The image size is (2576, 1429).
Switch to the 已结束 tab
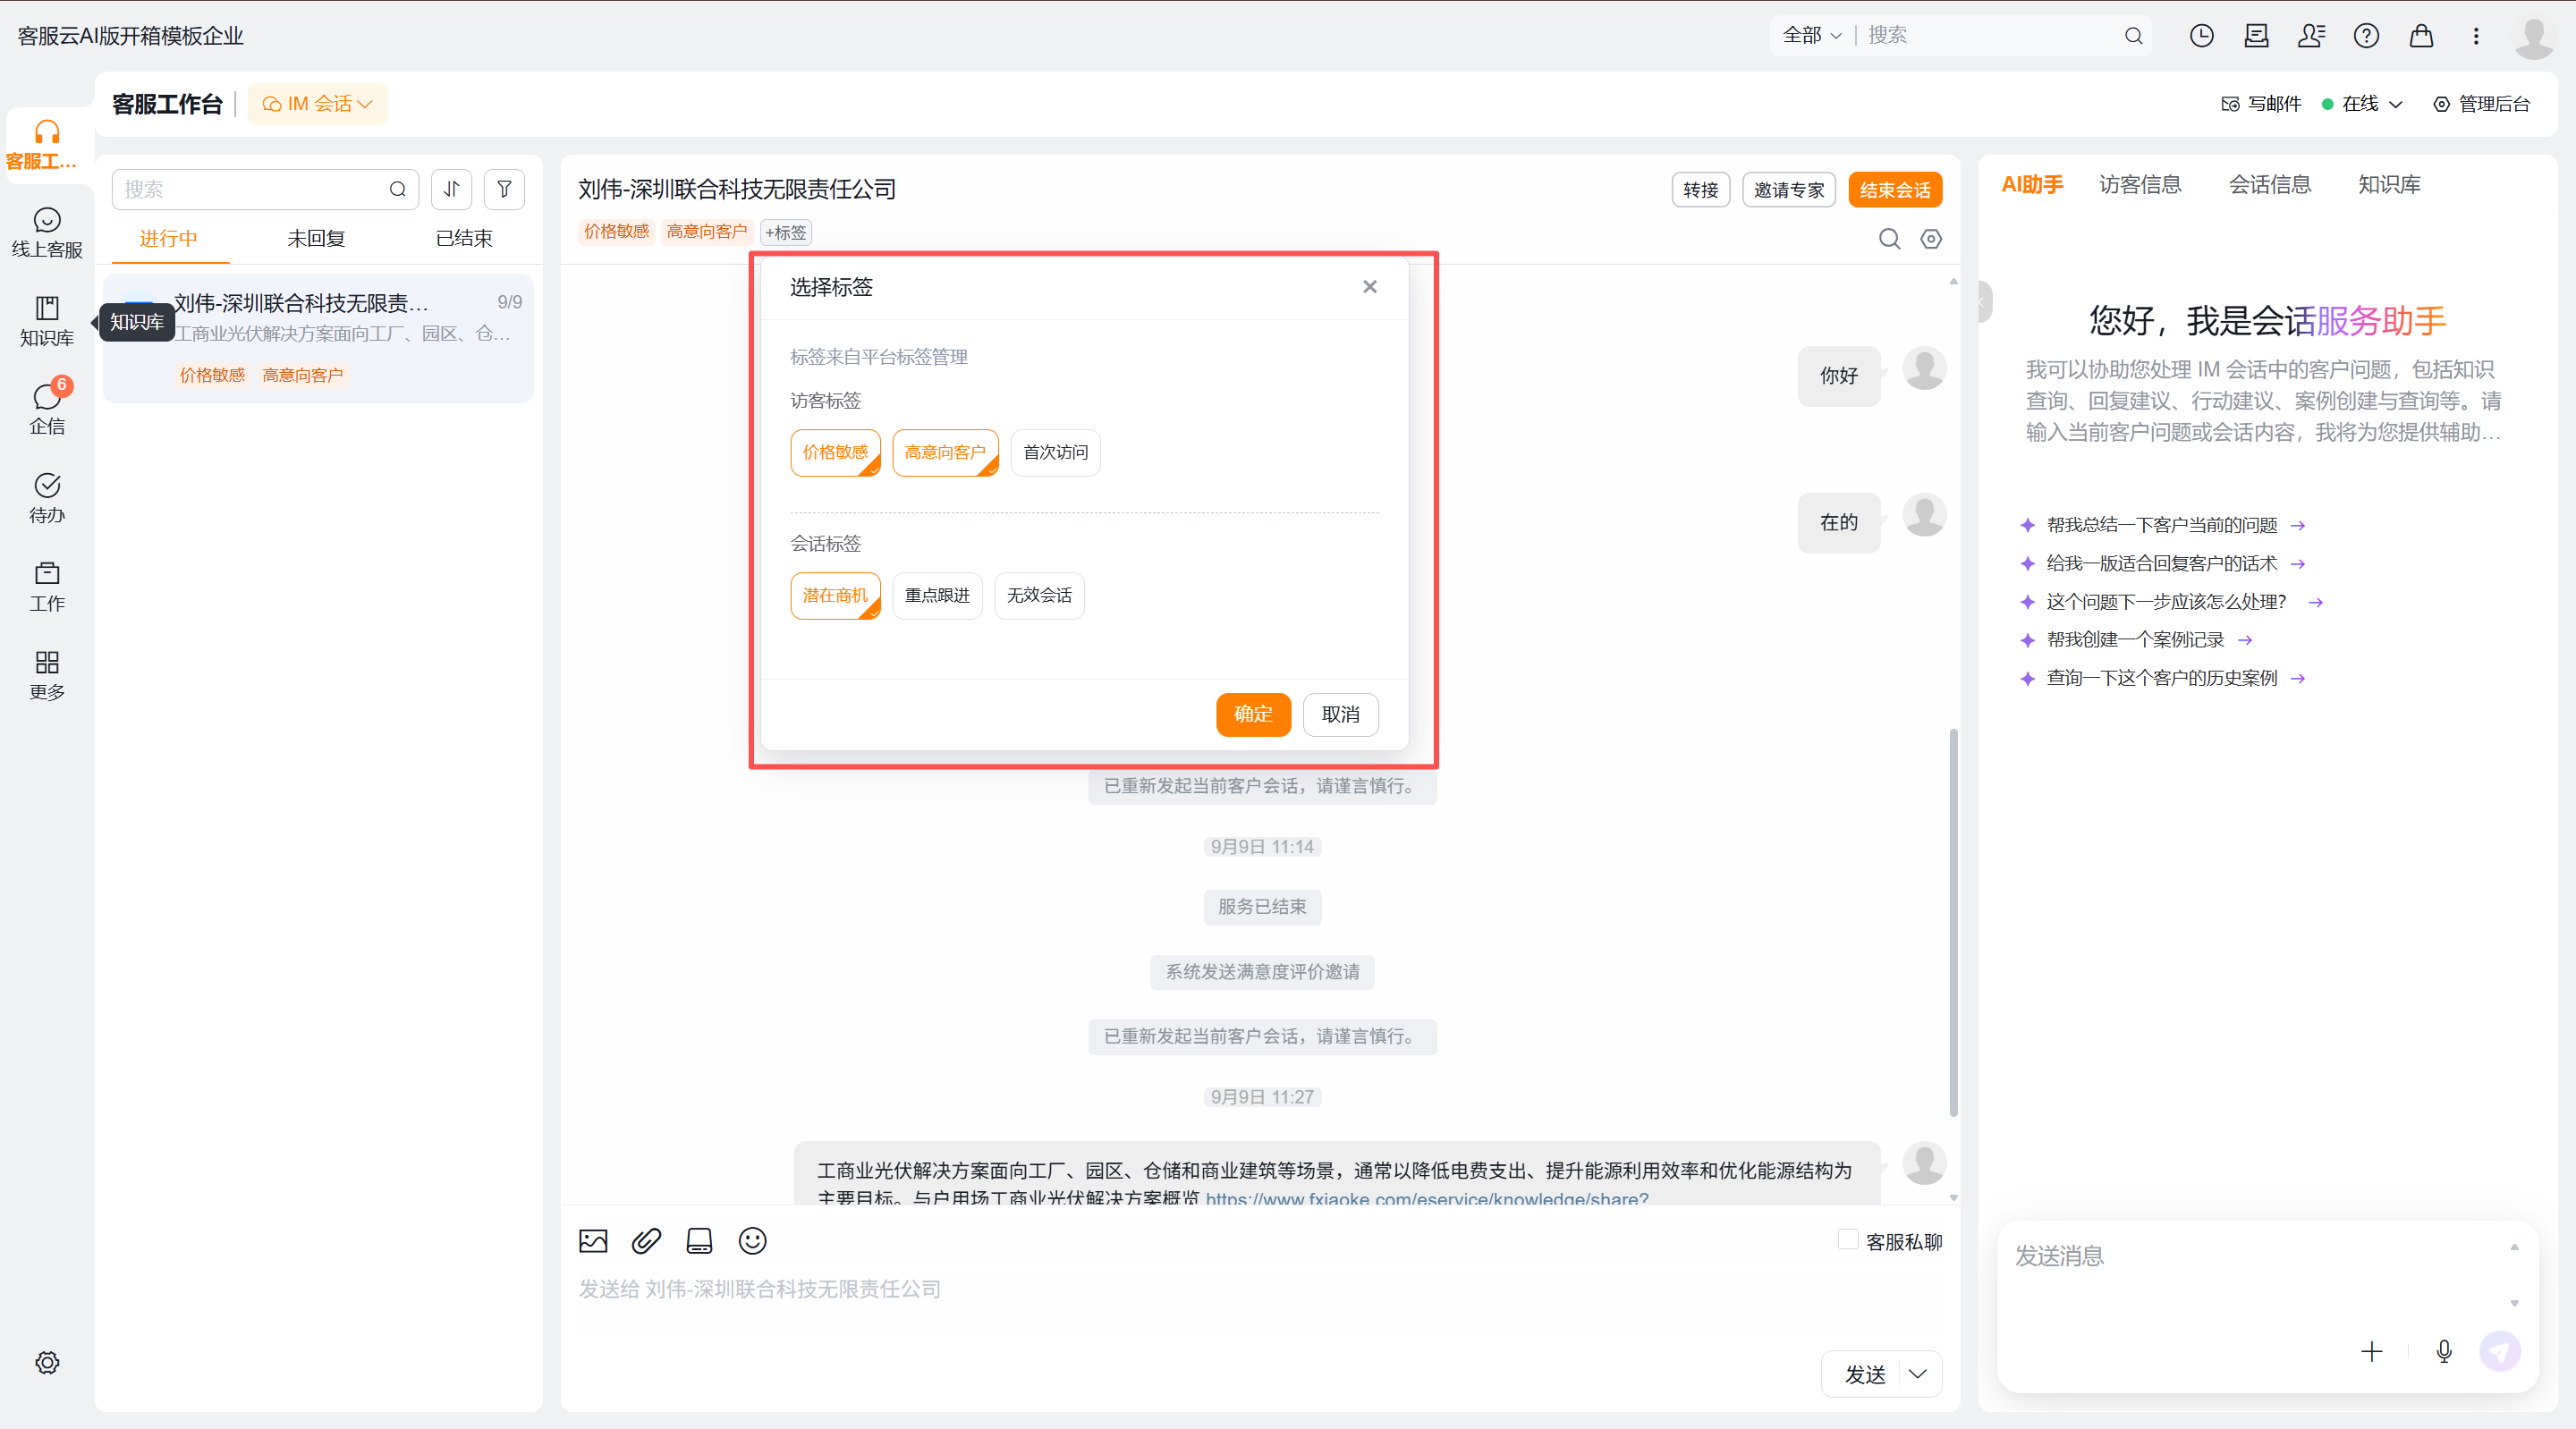click(x=464, y=239)
